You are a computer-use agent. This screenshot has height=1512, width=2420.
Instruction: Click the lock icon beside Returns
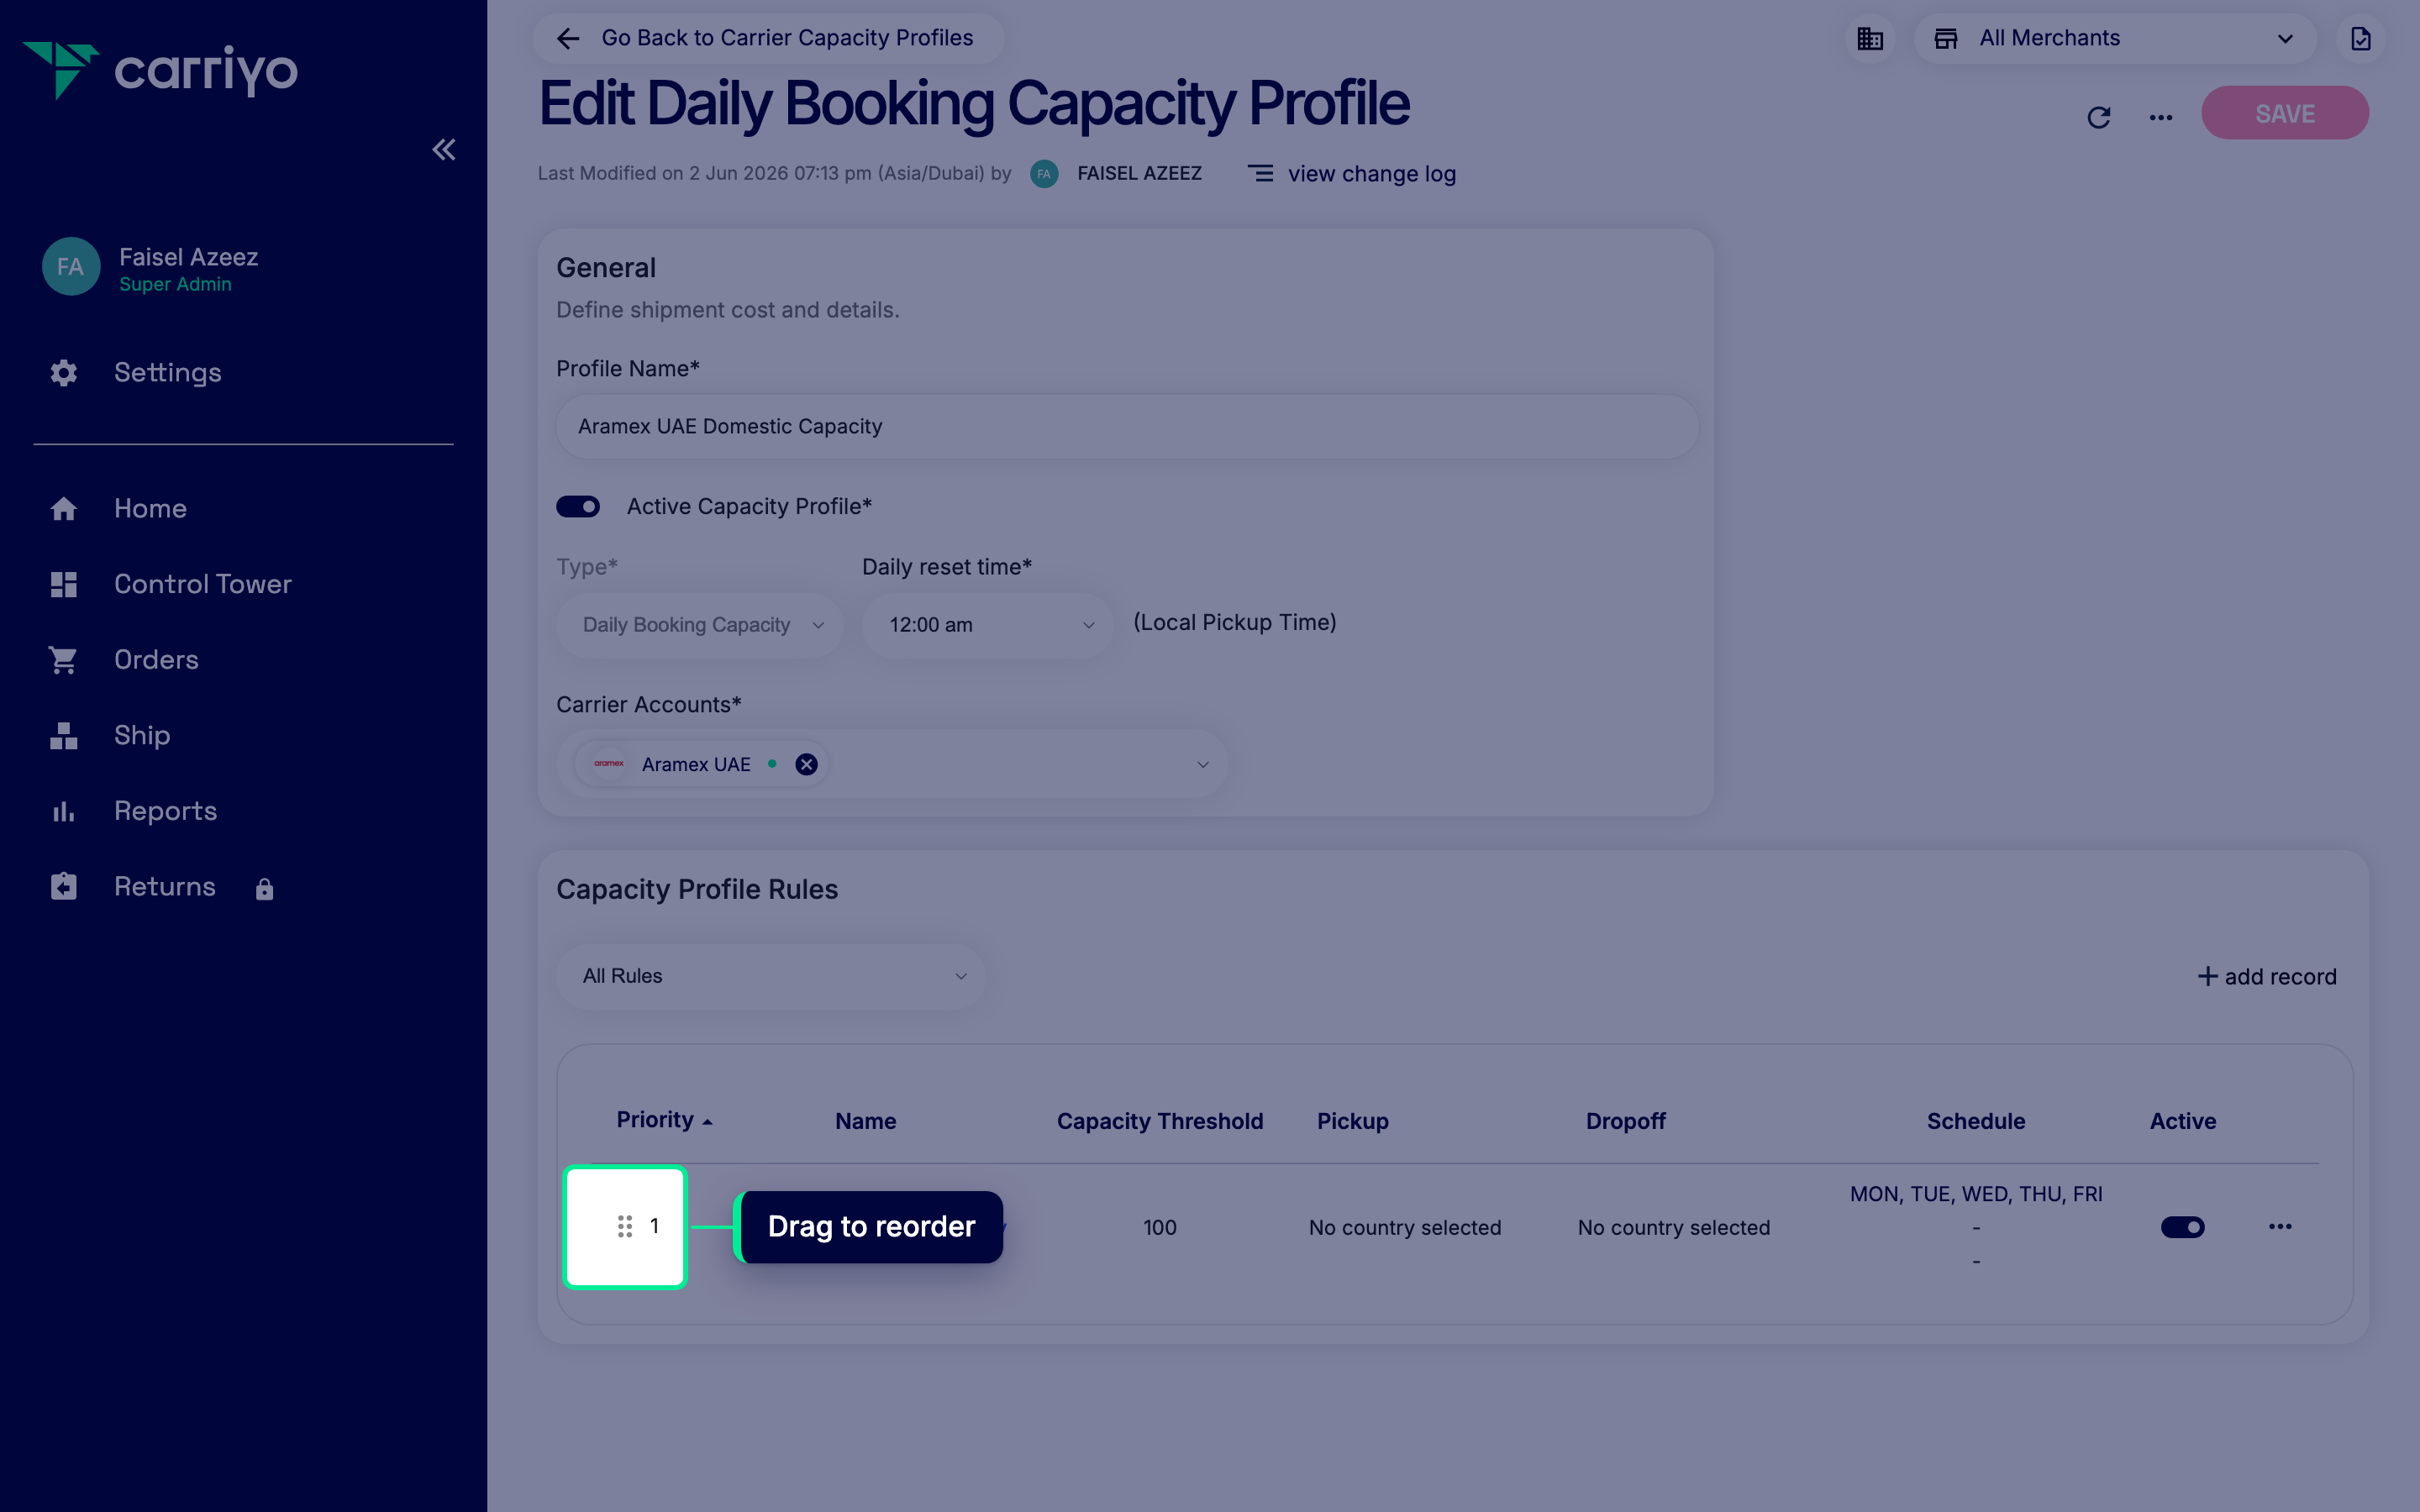264,889
